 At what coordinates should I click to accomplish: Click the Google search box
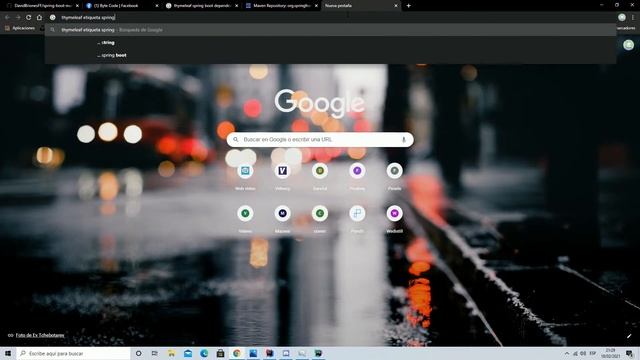tap(320, 140)
